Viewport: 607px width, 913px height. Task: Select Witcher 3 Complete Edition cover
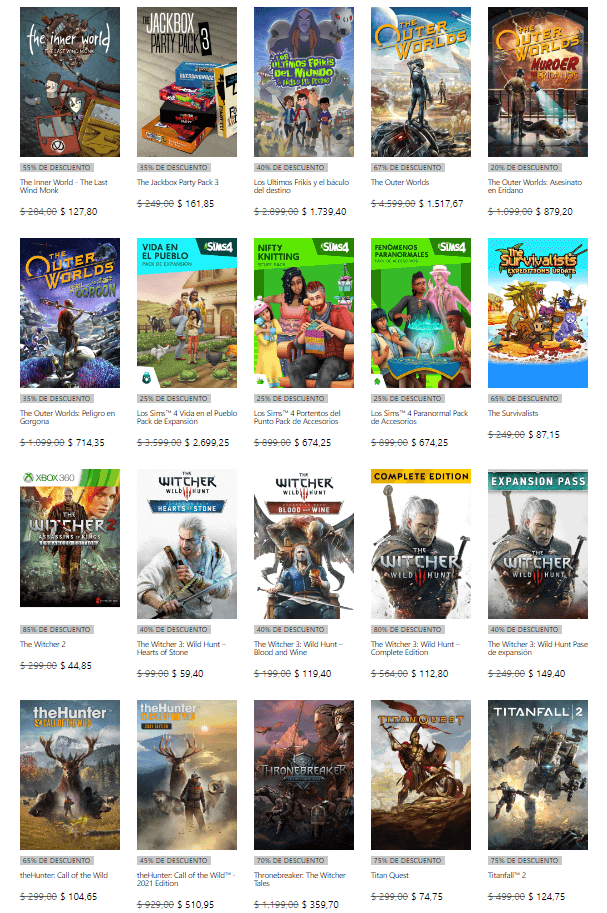tap(421, 544)
